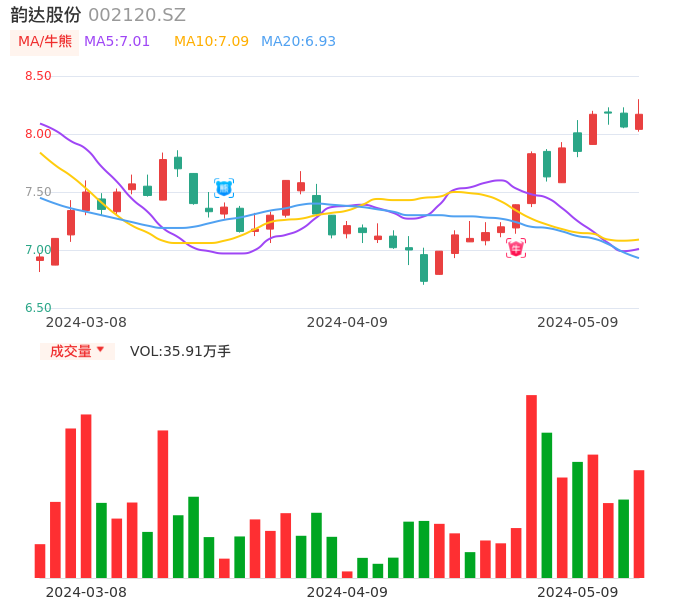The height and width of the screenshot is (606, 686).
Task: Click the 2024-05-09 date label under the volume chart
Action: pyautogui.click(x=578, y=592)
